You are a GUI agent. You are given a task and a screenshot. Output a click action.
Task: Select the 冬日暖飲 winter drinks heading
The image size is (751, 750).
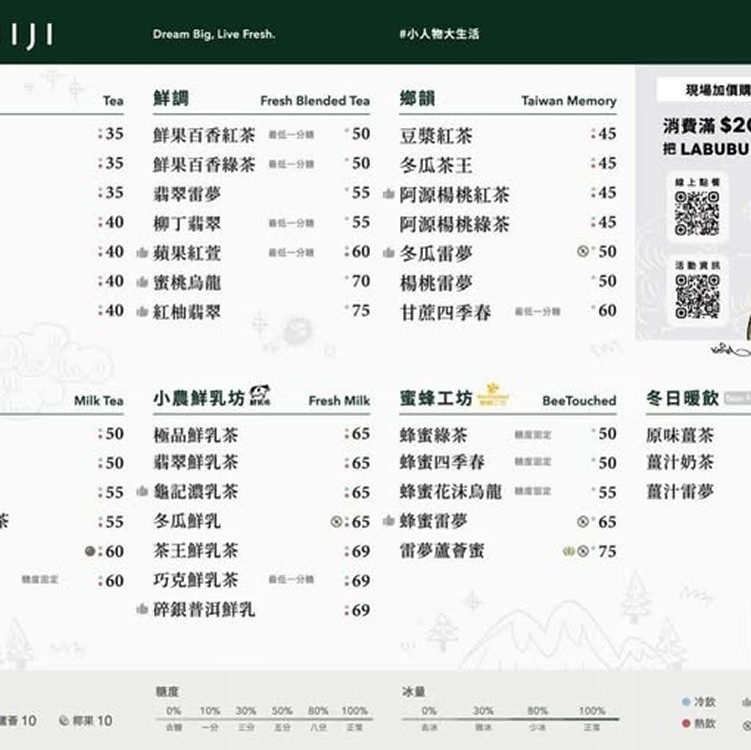click(682, 398)
